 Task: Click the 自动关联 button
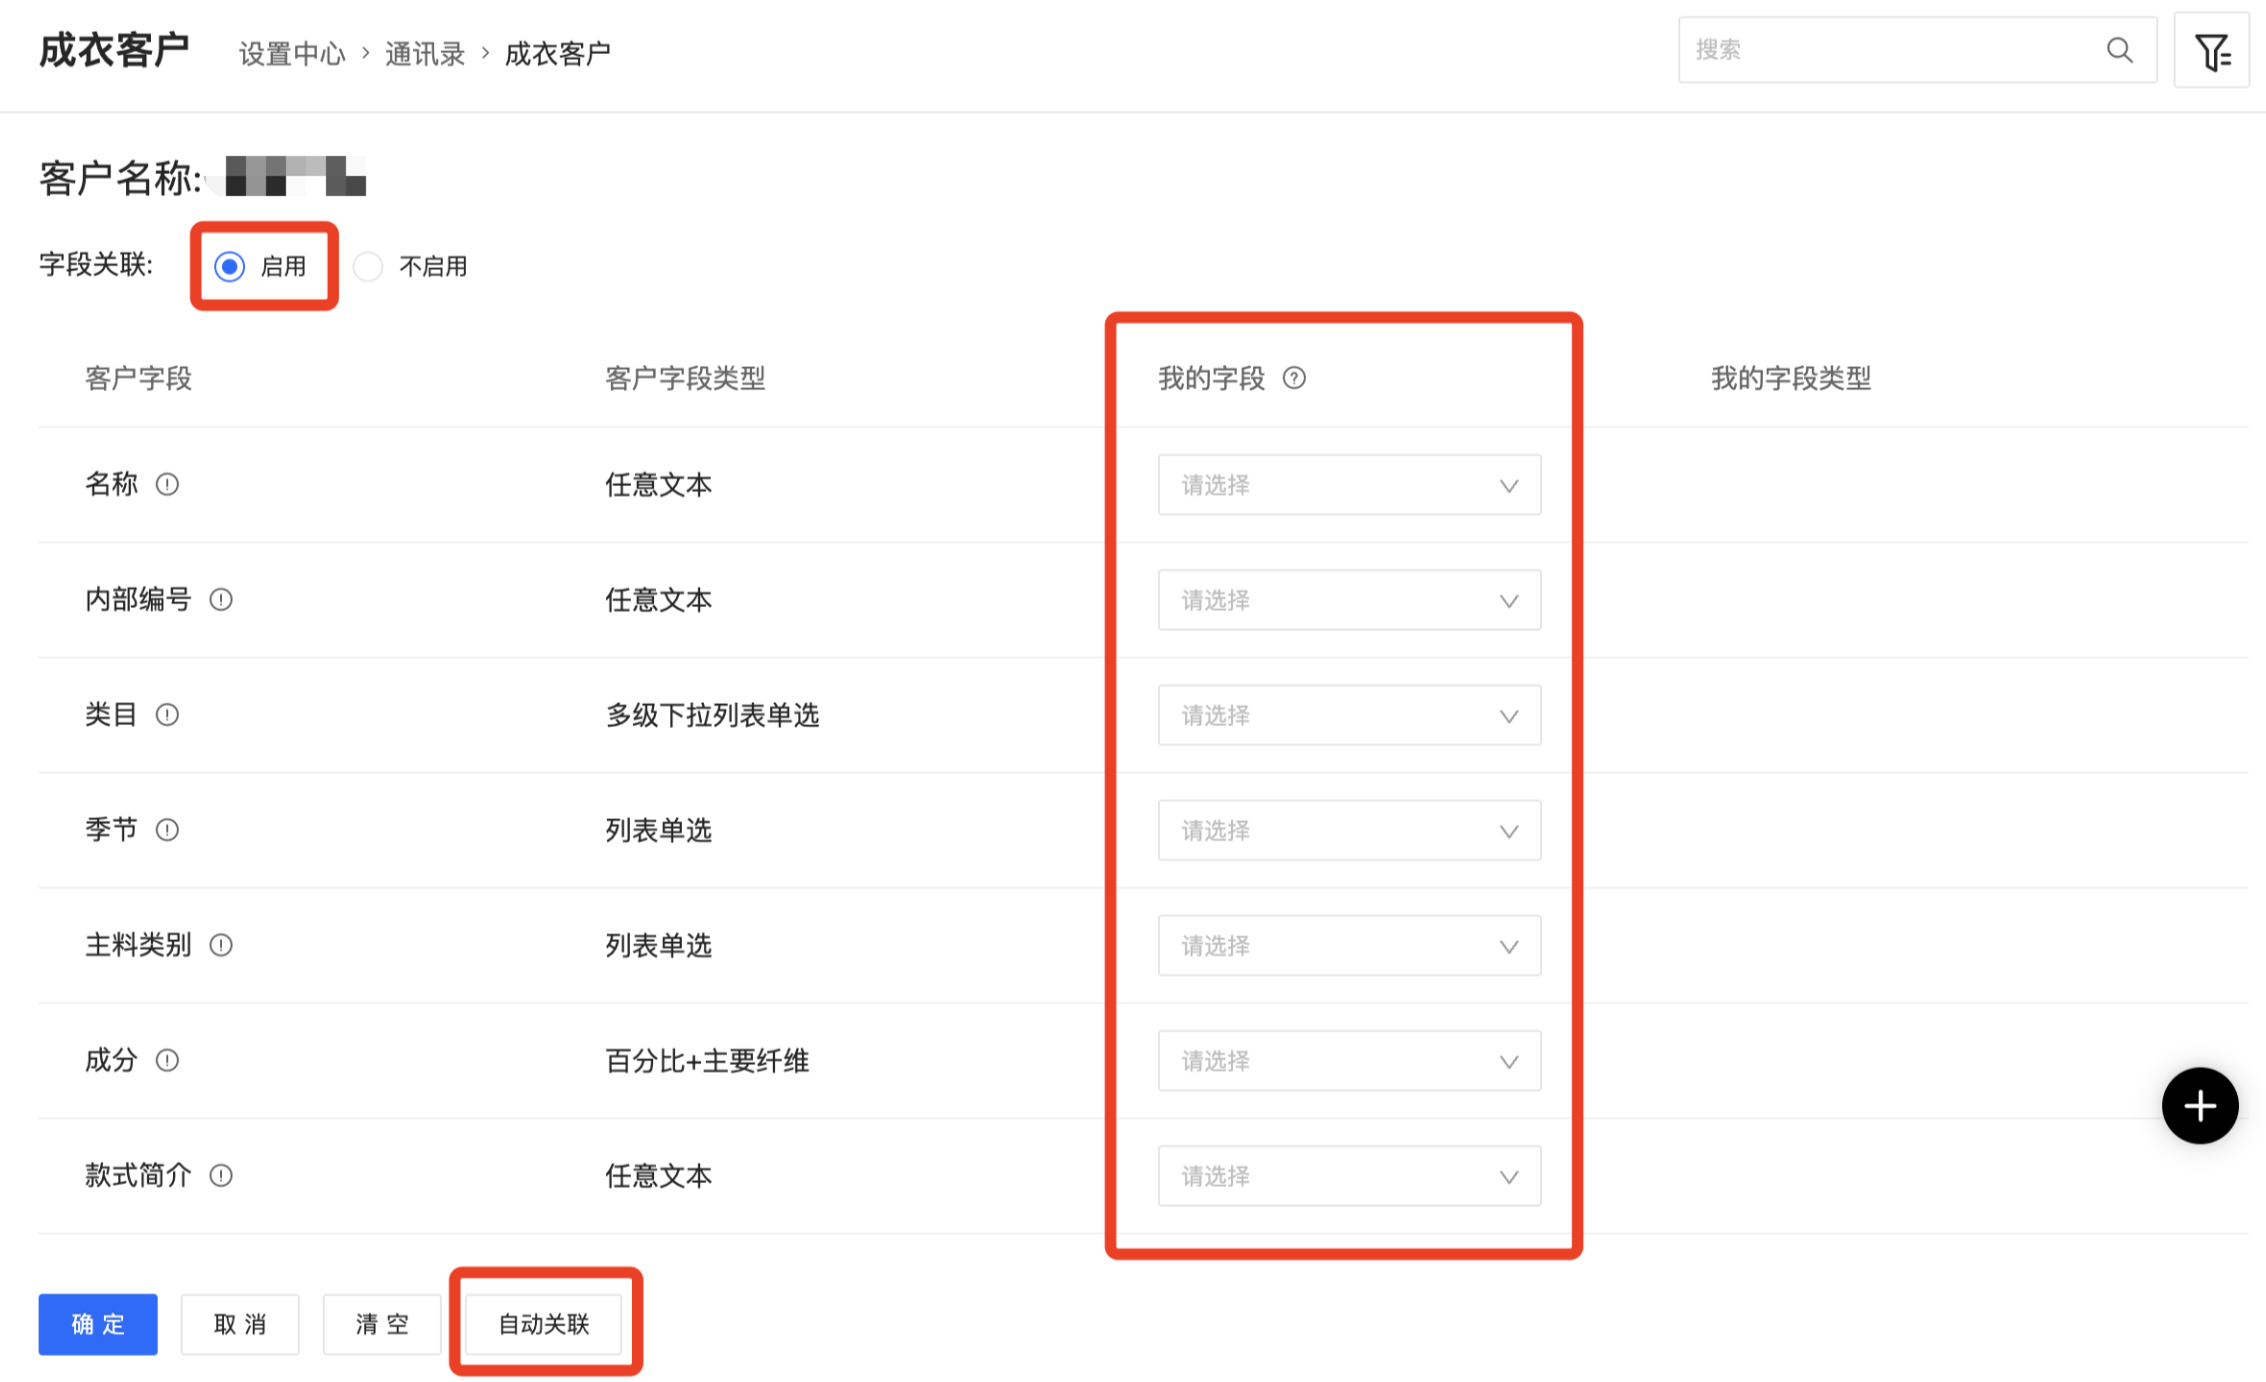coord(544,1325)
